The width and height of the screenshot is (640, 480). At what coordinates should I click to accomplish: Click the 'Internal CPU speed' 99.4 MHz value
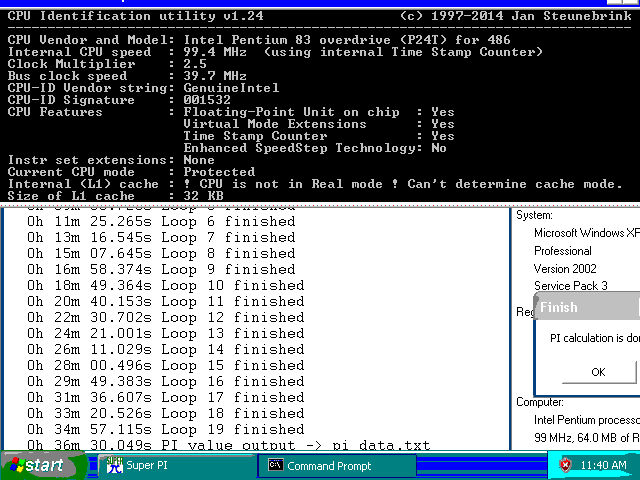point(215,52)
